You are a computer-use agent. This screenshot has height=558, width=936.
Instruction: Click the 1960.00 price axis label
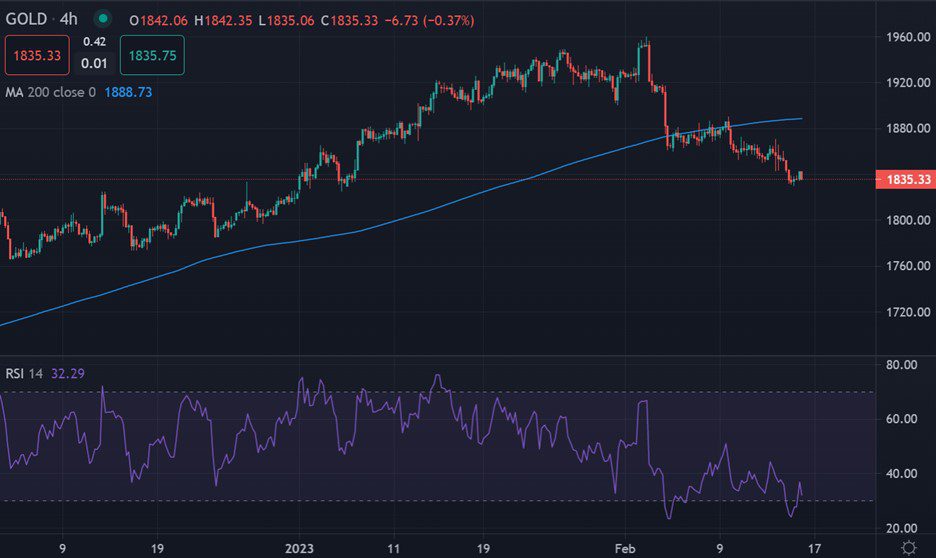[x=908, y=37]
